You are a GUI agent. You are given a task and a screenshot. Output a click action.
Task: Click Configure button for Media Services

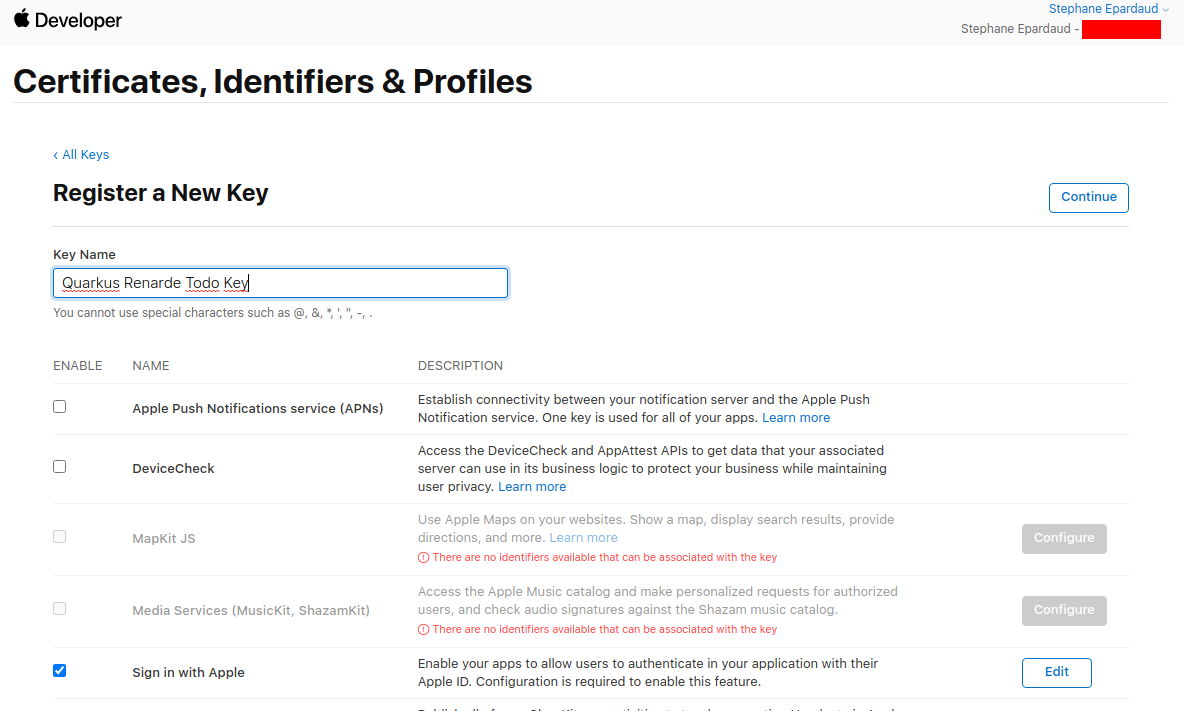pos(1064,610)
